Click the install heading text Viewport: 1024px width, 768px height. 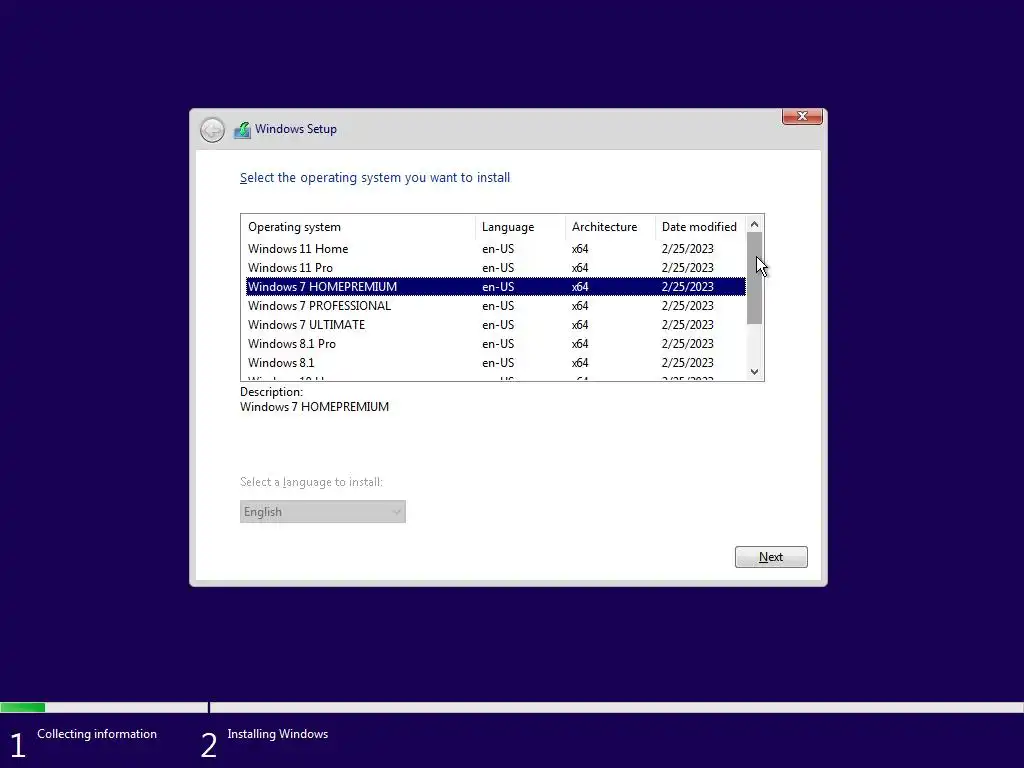pos(375,178)
